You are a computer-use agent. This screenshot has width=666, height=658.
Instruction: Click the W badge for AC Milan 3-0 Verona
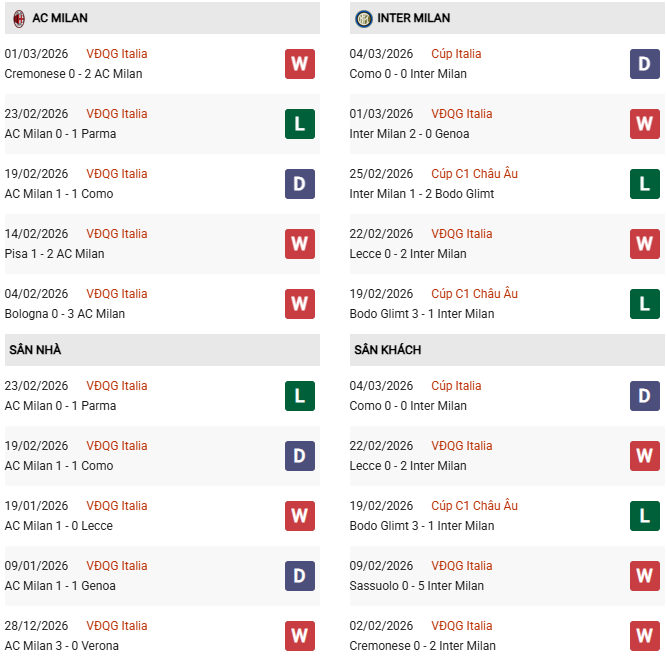click(300, 636)
